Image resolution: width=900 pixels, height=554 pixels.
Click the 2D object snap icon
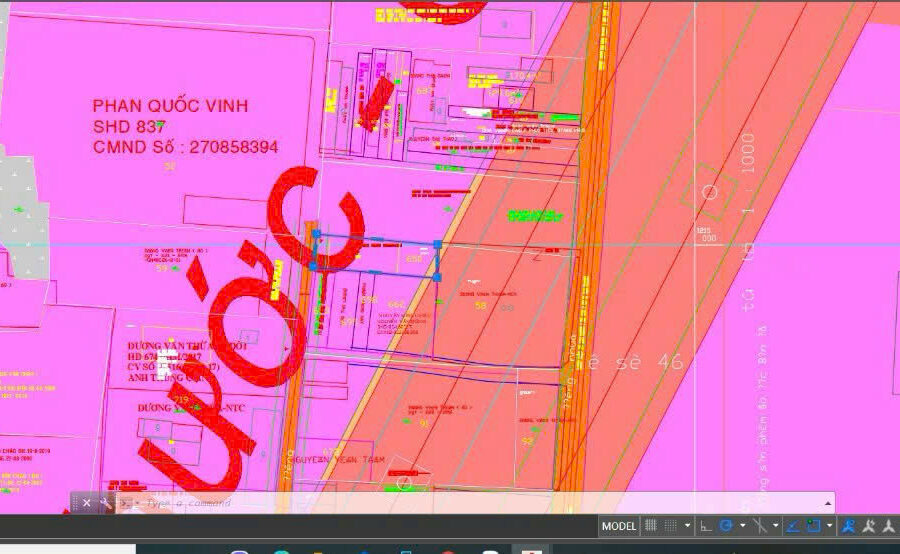(x=813, y=526)
